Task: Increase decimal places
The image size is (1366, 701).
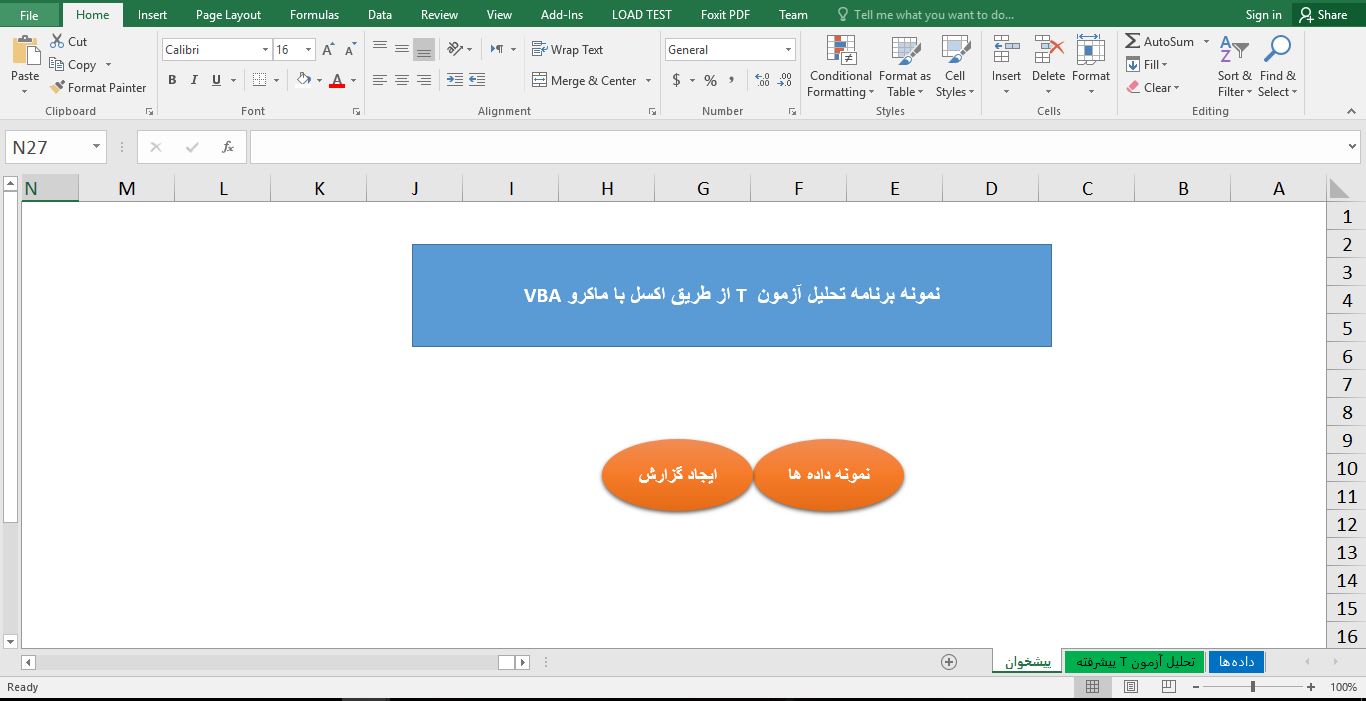Action: (762, 80)
